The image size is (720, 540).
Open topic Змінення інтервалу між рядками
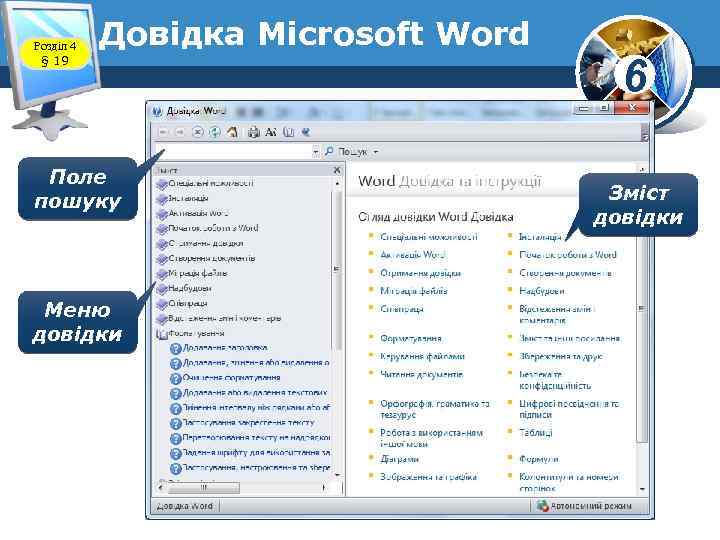click(250, 408)
